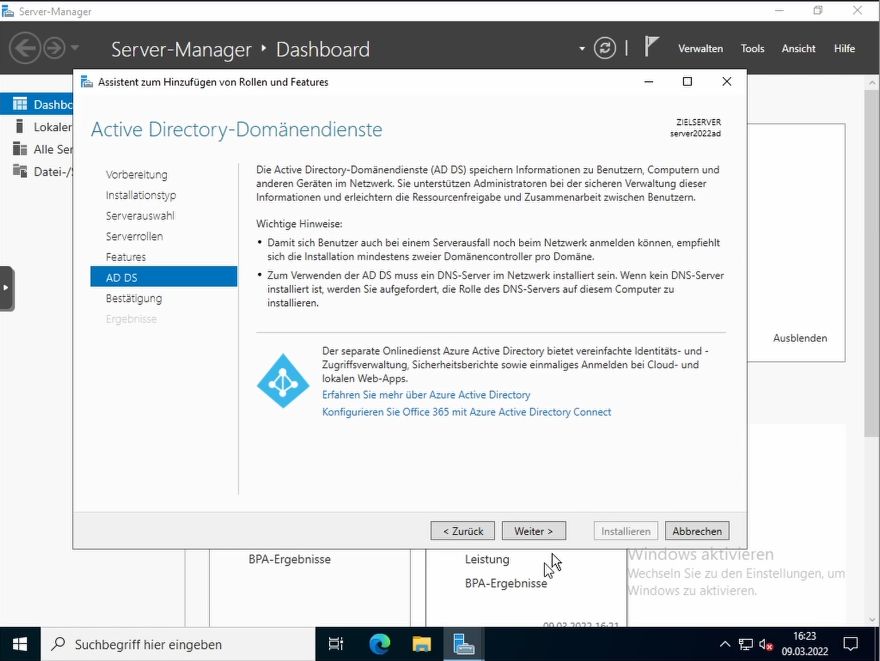Open Konfigurieren Sie Office 365 link

pos(466,412)
